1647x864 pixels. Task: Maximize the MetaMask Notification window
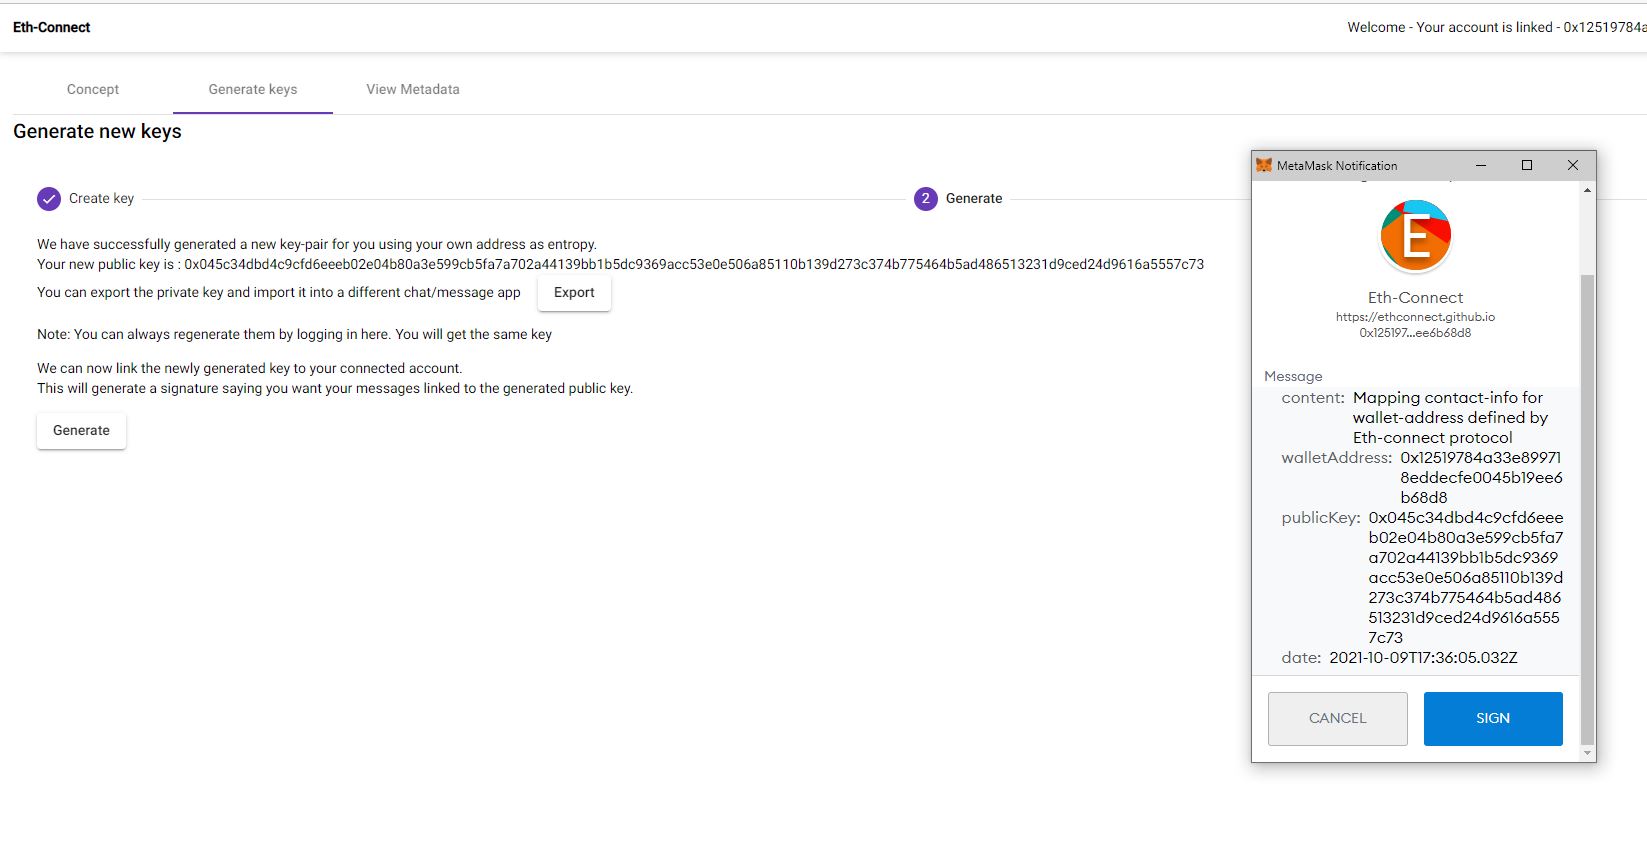1527,165
